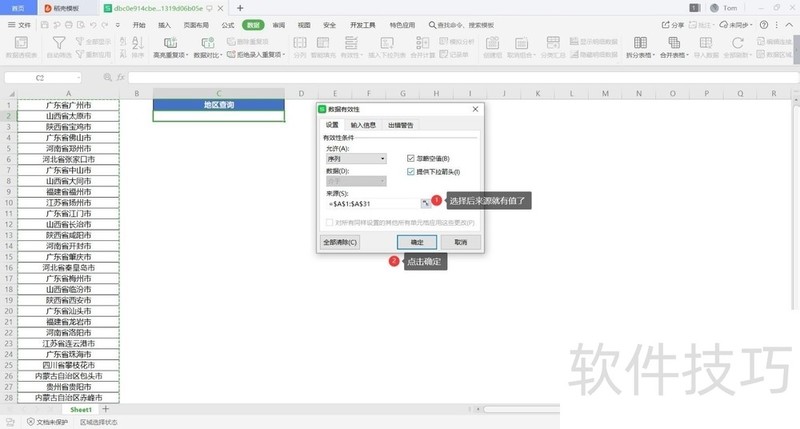Open a new document tab with plus
The width and height of the screenshot is (800, 429).
[240, 8]
